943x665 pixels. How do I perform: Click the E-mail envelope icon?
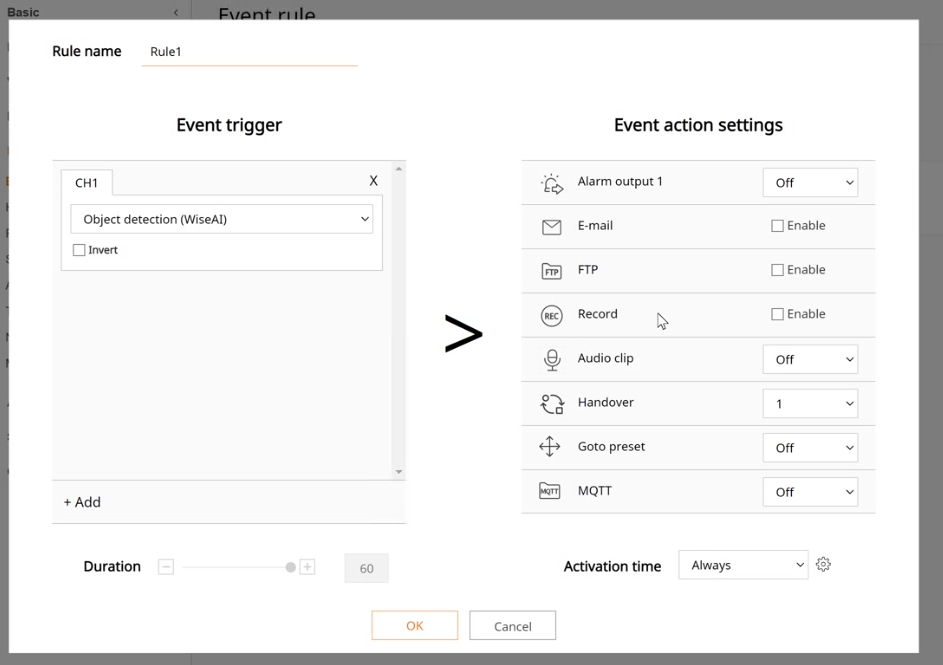[551, 227]
